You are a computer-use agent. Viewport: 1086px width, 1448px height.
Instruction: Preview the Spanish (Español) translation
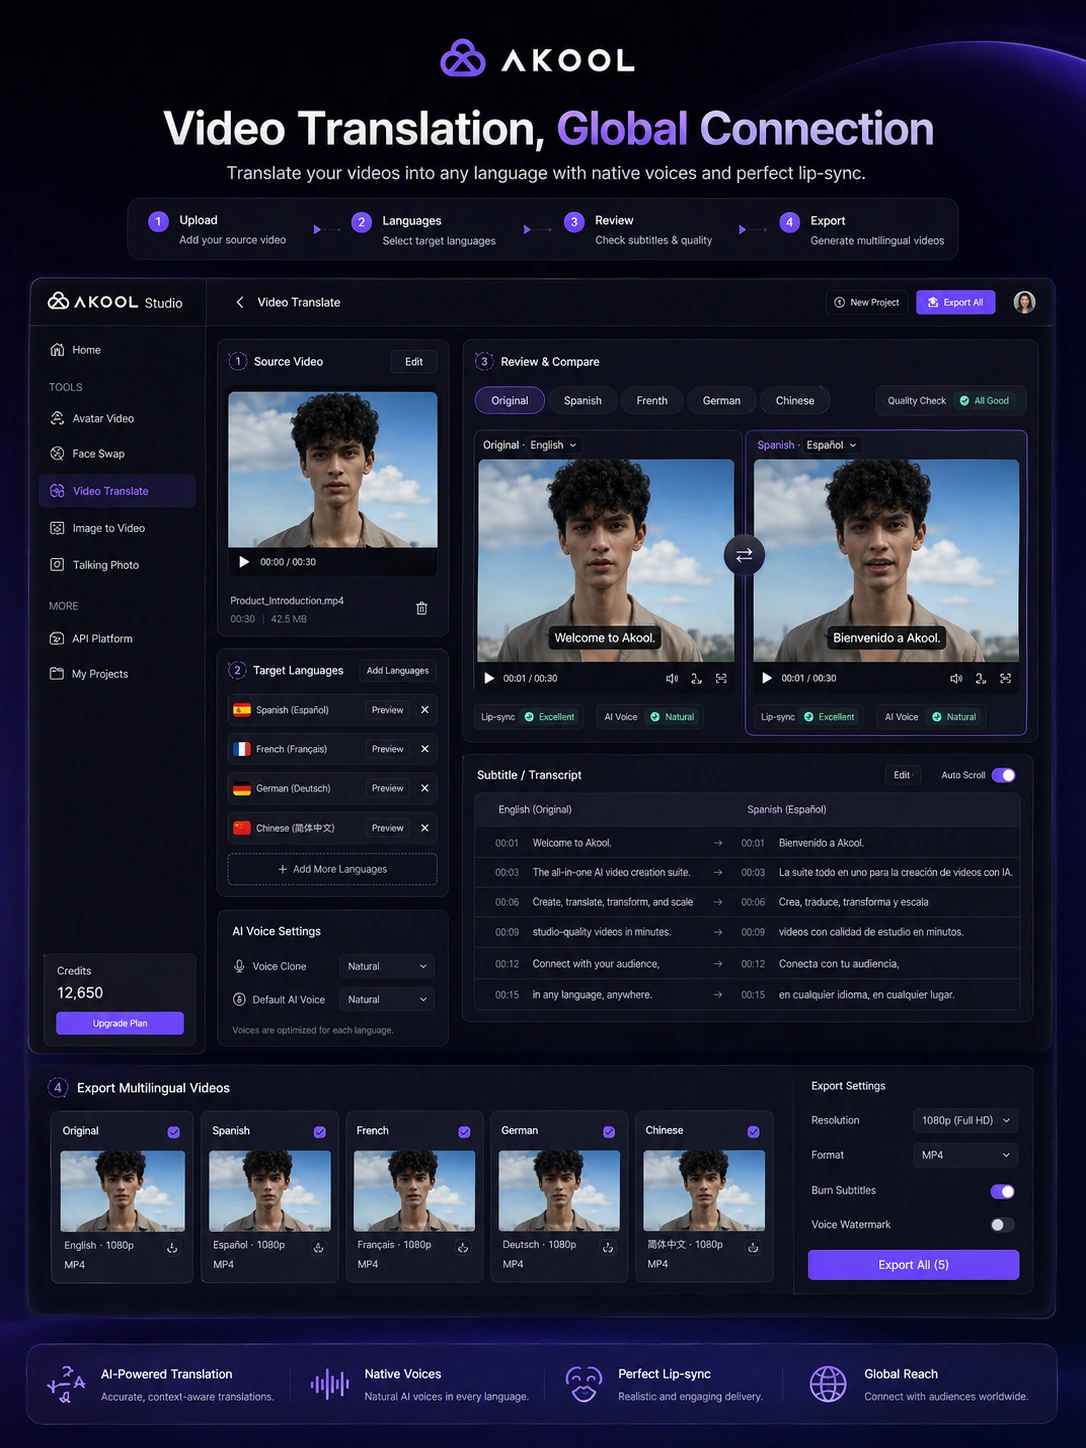pos(387,710)
